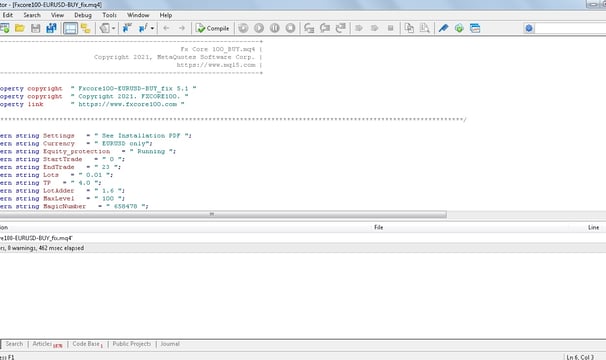Click the Step Into debug icon
This screenshot has width=606, height=360.
click(309, 28)
